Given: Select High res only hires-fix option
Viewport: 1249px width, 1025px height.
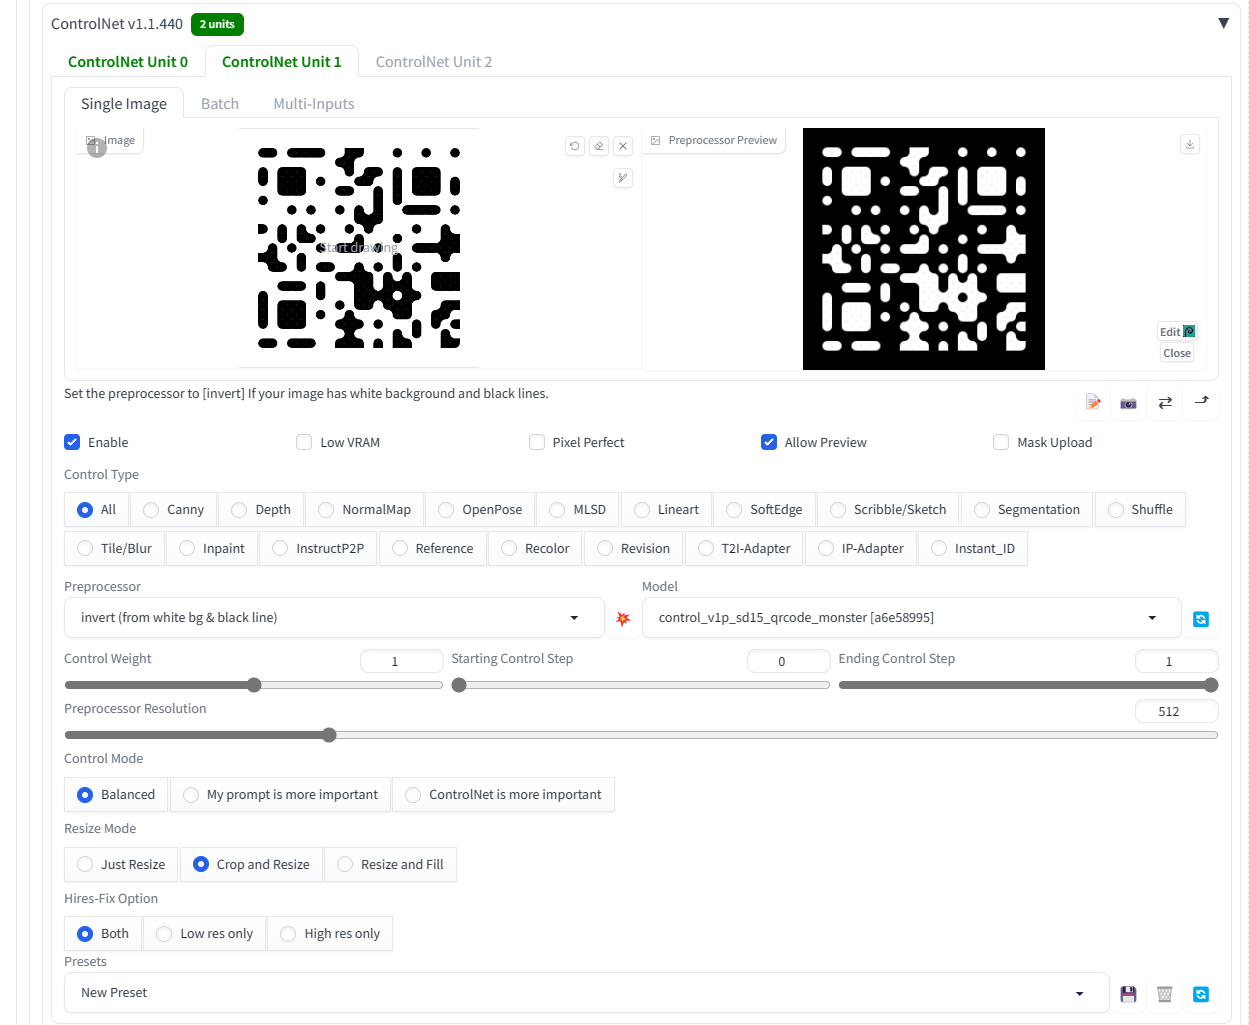Looking at the screenshot, I should point(330,934).
